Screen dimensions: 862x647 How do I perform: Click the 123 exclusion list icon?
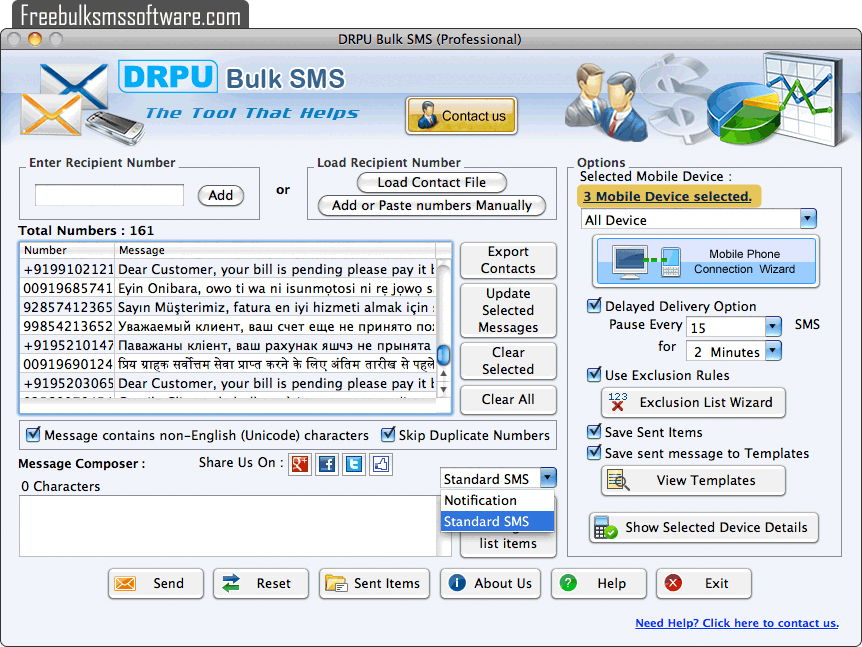pyautogui.click(x=617, y=402)
